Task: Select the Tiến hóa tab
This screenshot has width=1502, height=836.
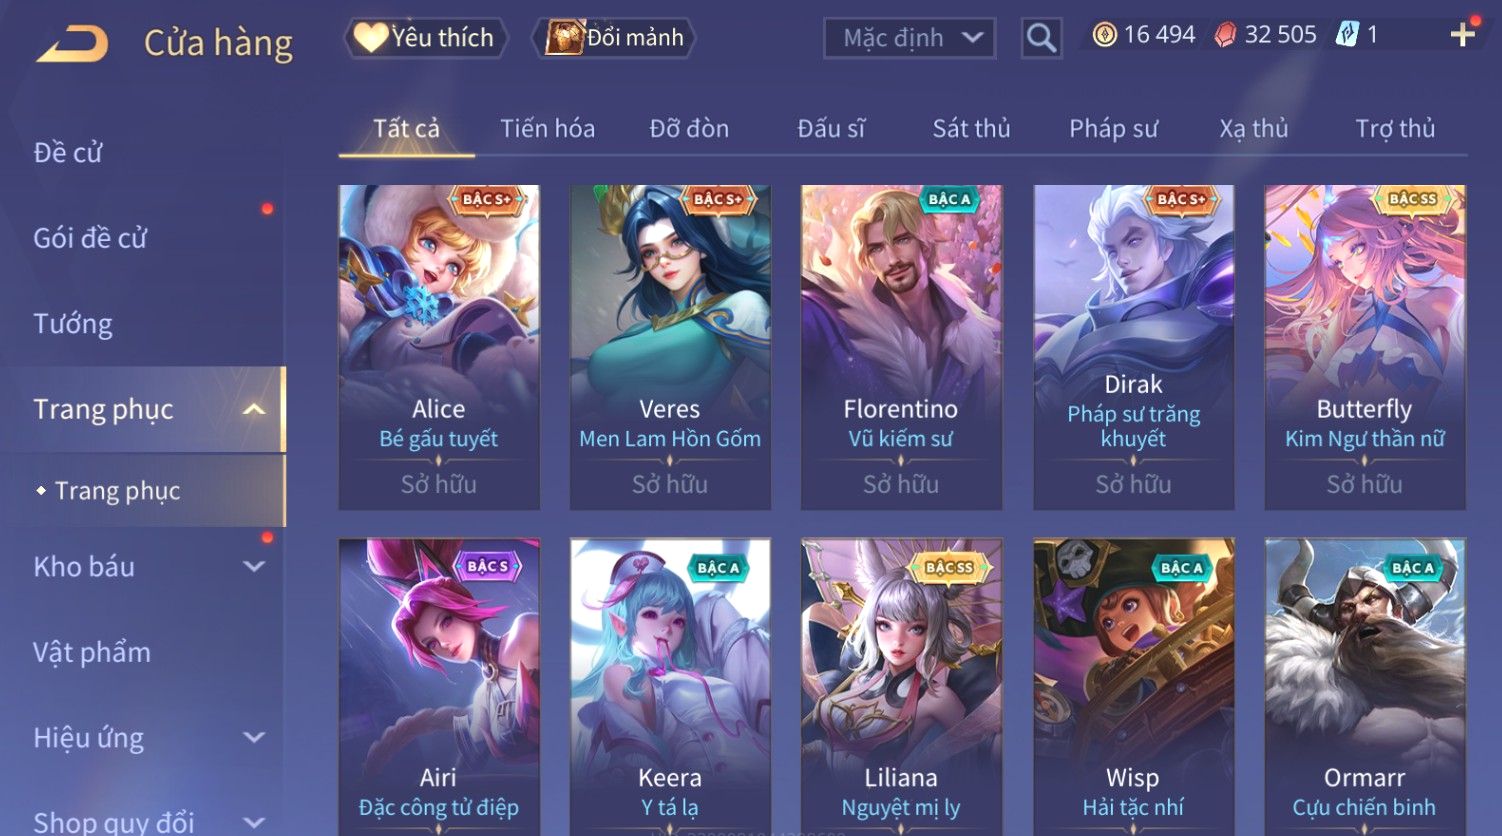Action: click(x=547, y=129)
